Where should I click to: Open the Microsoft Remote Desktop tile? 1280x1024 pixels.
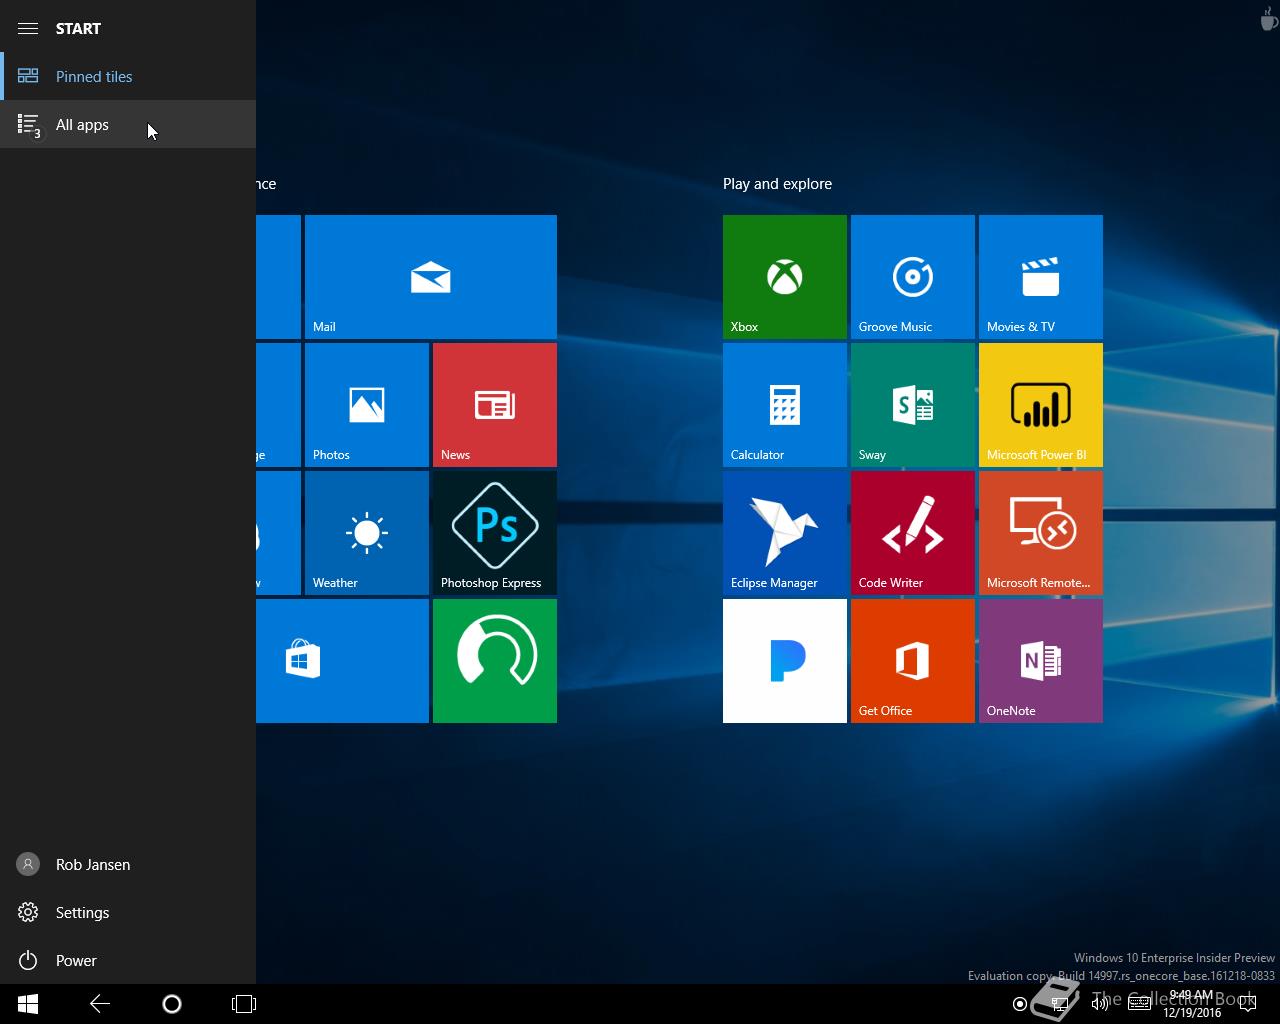(x=1041, y=533)
